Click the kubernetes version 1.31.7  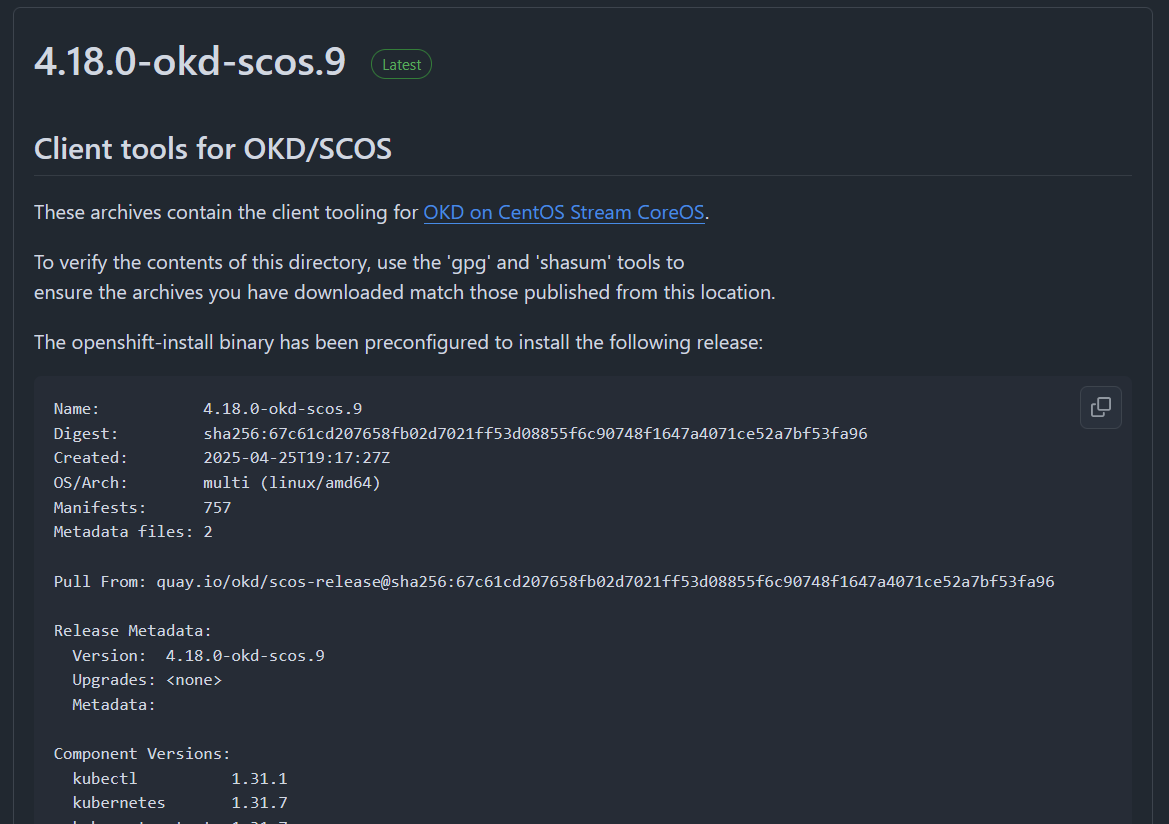[259, 802]
